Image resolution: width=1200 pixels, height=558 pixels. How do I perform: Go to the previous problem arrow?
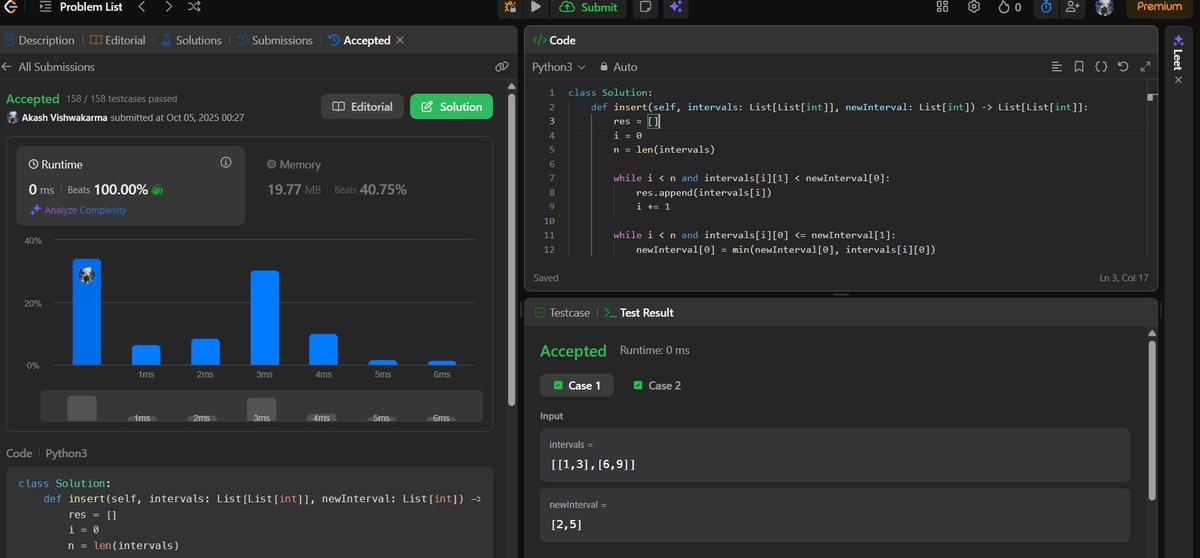(x=141, y=7)
